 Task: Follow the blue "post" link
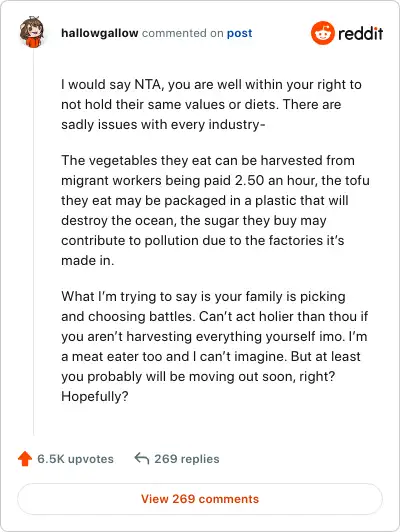pyautogui.click(x=240, y=34)
